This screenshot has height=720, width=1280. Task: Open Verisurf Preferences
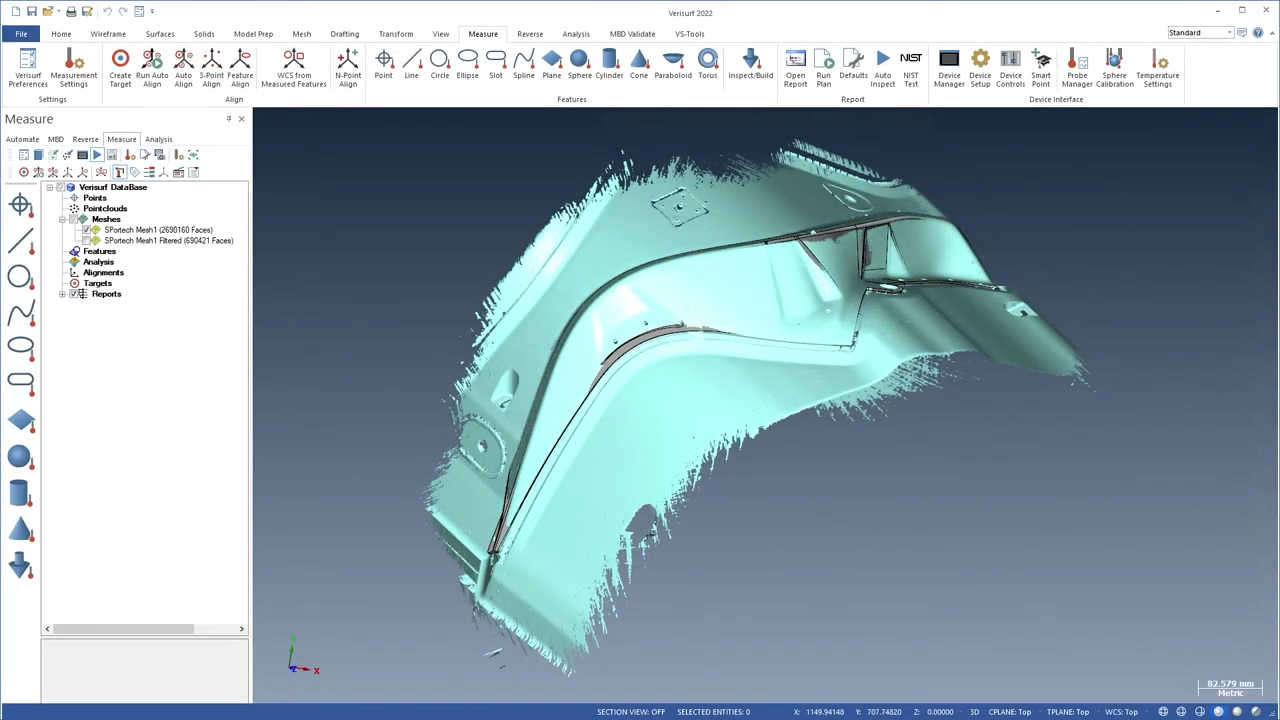coord(28,68)
